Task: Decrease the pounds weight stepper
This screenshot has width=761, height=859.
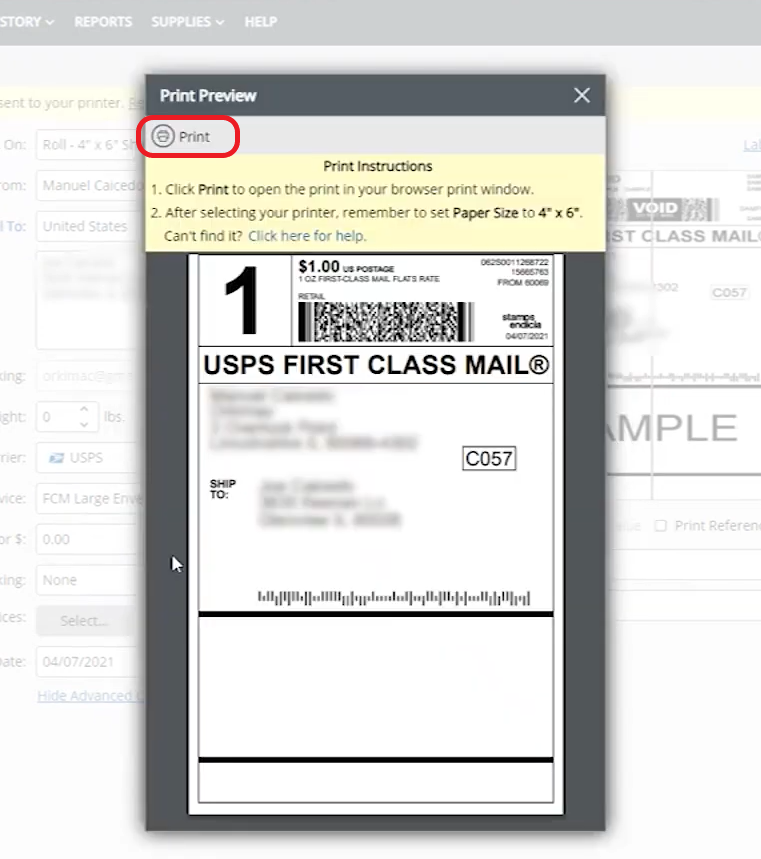Action: pyautogui.click(x=84, y=425)
